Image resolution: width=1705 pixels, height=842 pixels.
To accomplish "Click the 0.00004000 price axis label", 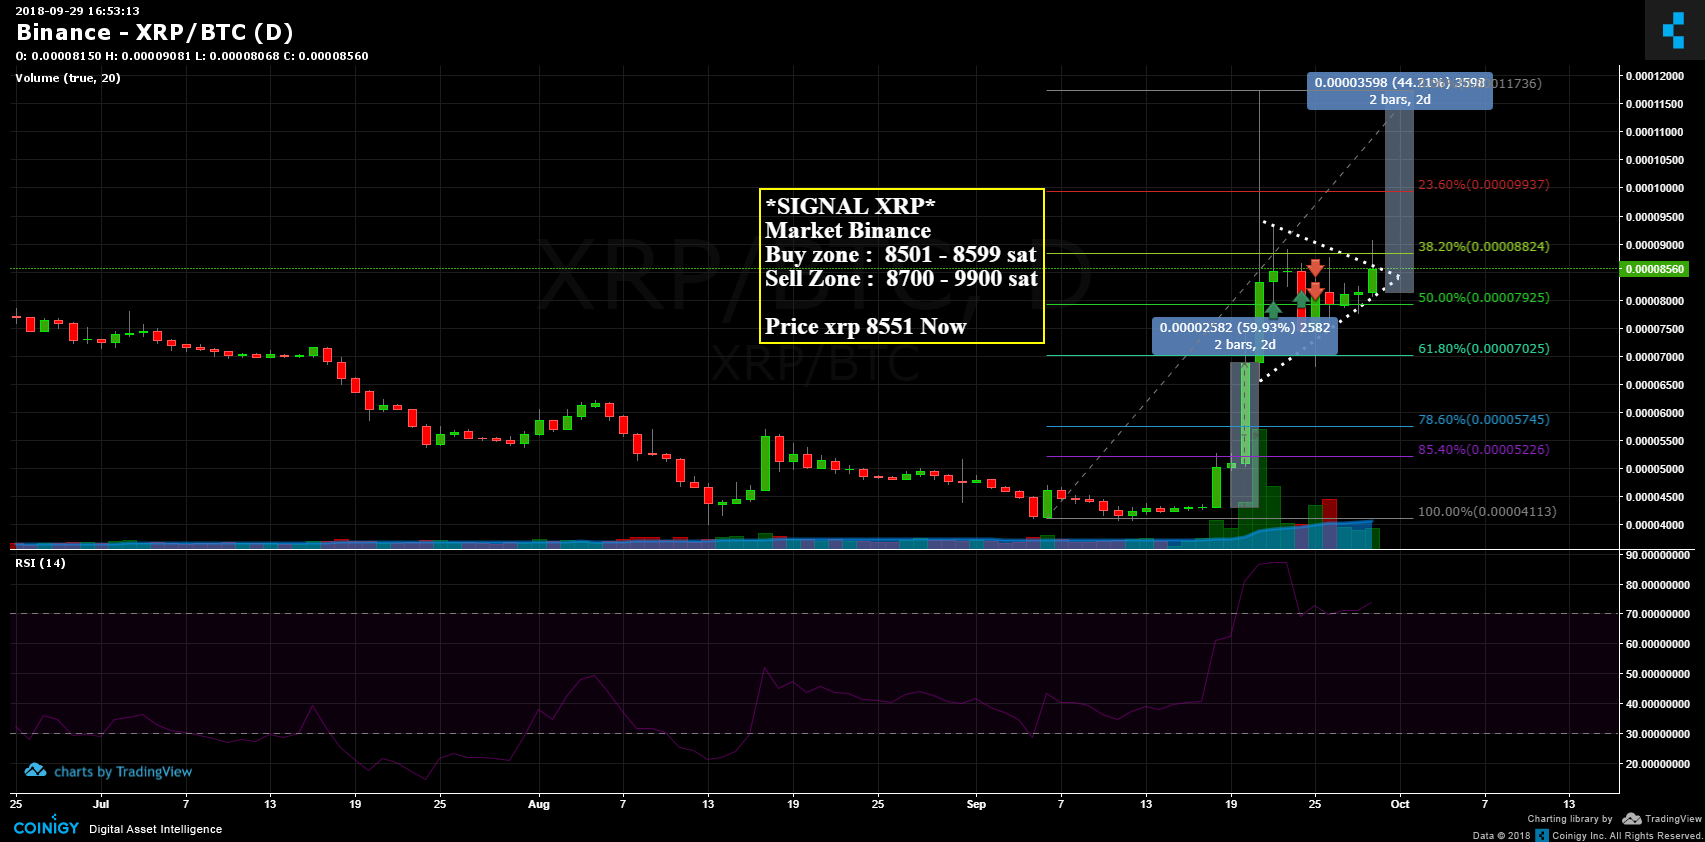I will click(x=1654, y=525).
